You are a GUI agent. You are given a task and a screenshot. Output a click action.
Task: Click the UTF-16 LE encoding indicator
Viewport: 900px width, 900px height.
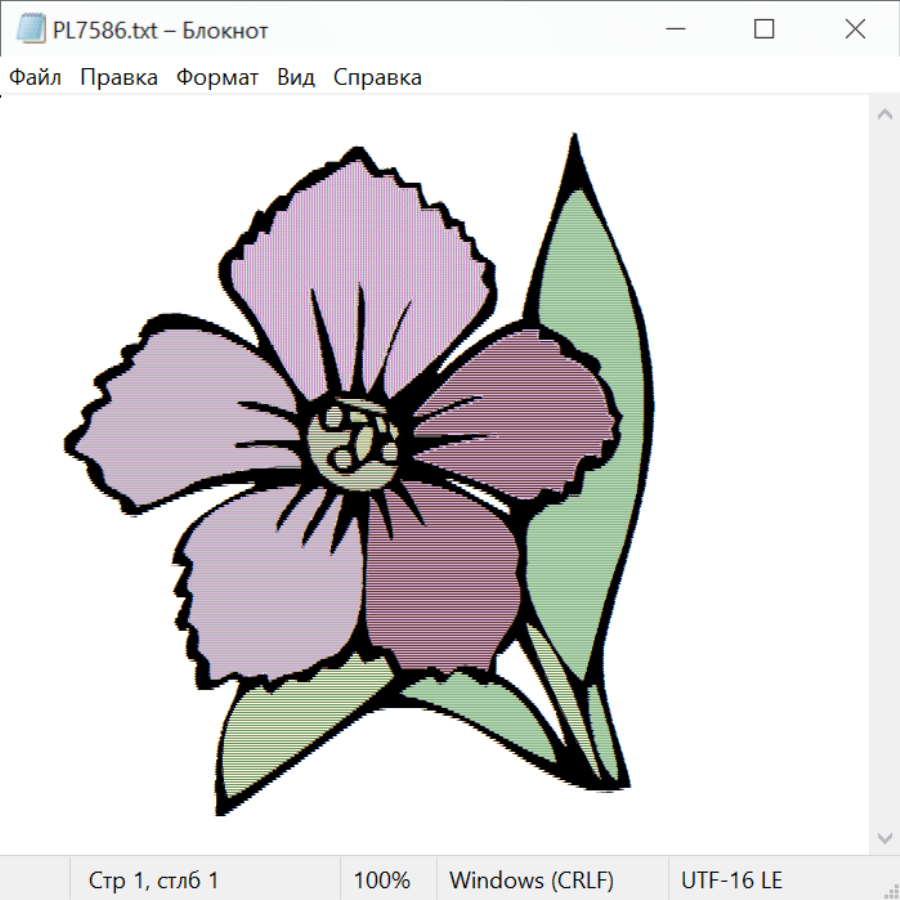click(x=731, y=881)
